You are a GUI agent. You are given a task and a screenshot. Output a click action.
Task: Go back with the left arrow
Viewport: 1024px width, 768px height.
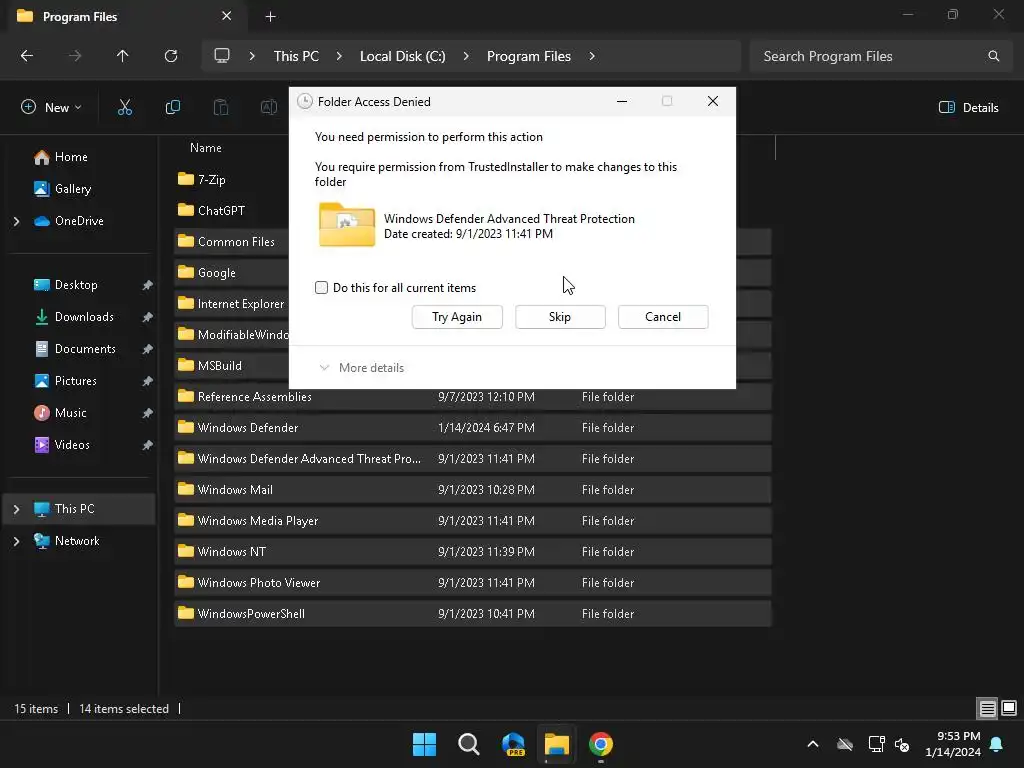point(27,56)
